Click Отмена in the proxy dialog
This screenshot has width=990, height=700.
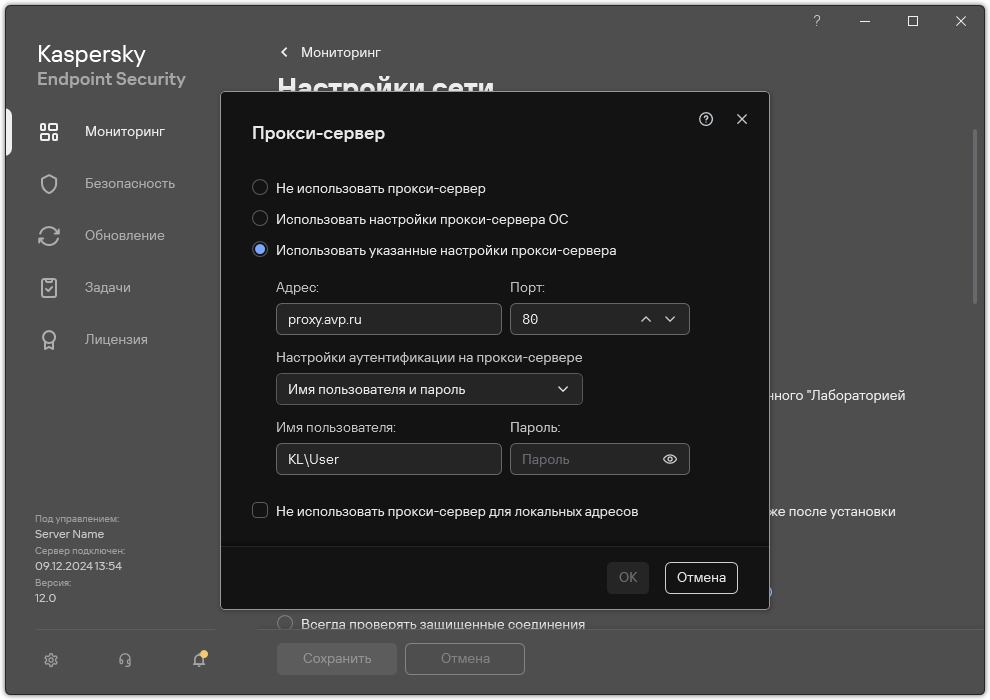tap(701, 578)
